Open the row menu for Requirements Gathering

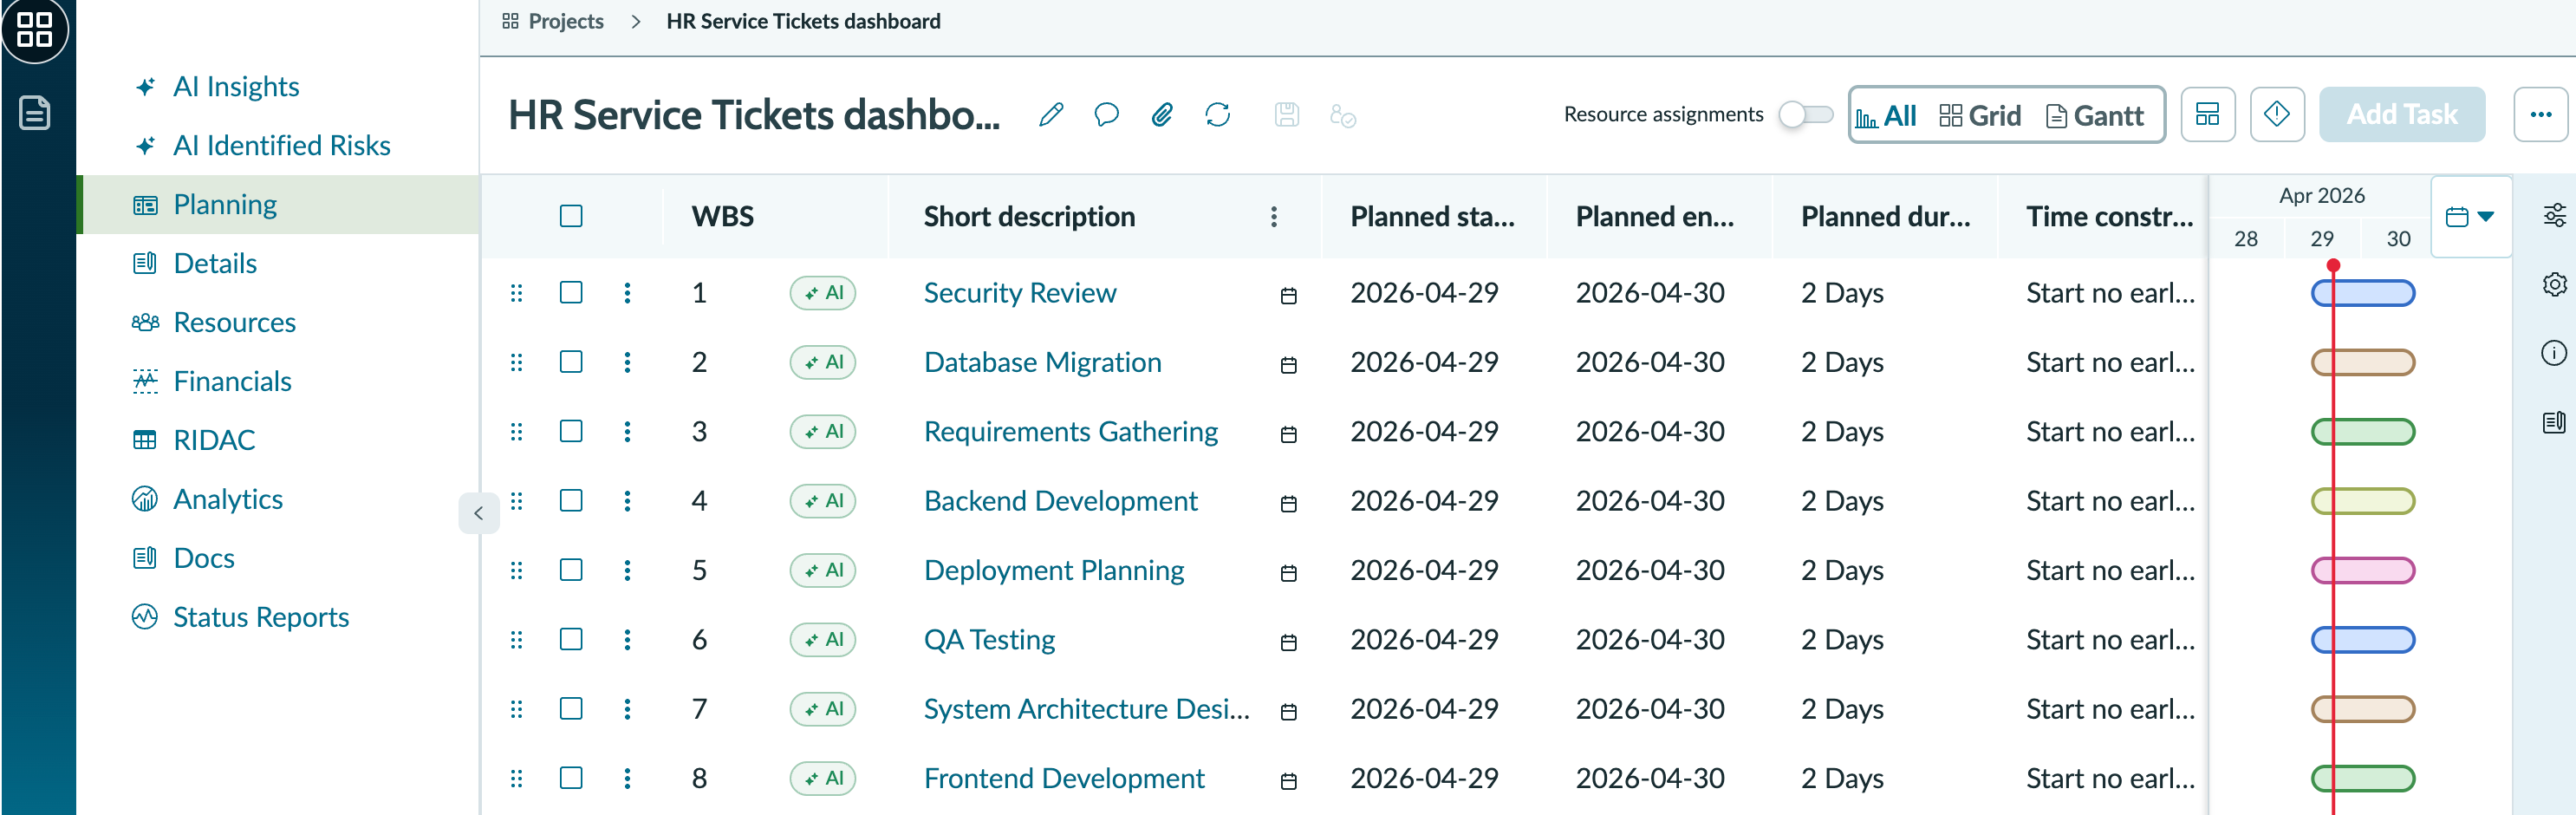click(627, 431)
